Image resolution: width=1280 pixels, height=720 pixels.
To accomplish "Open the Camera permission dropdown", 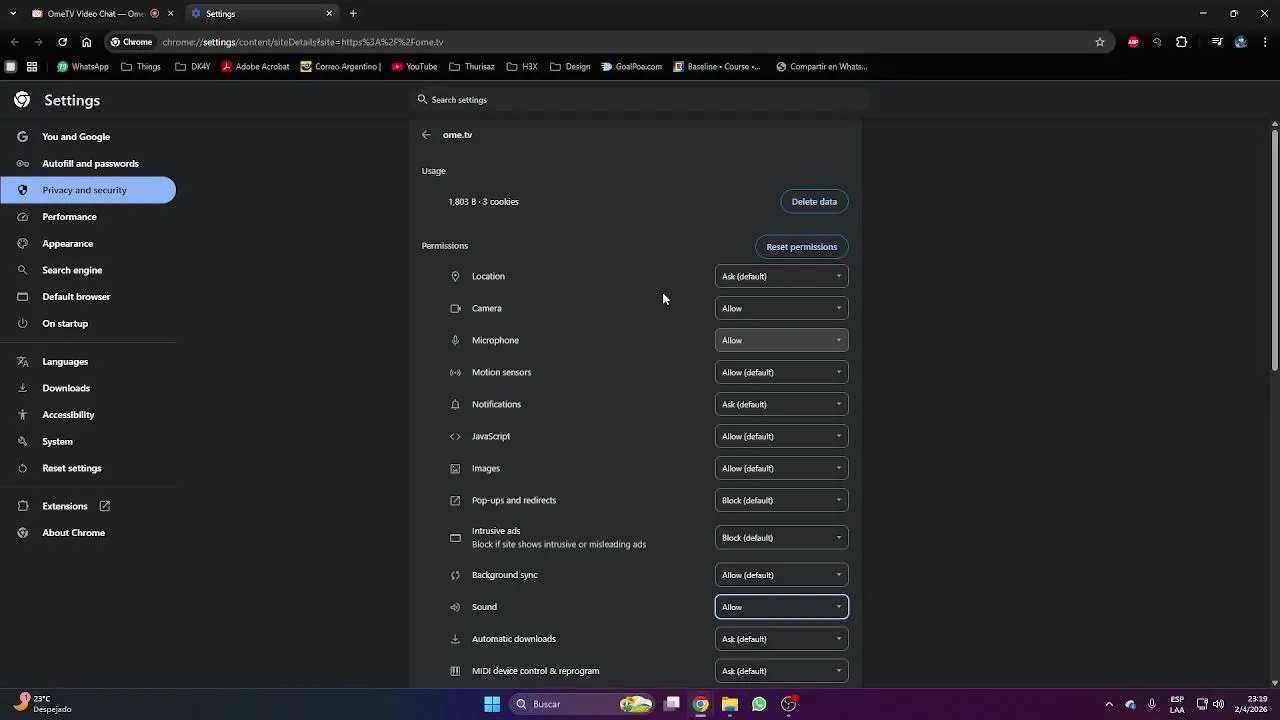I will point(782,308).
